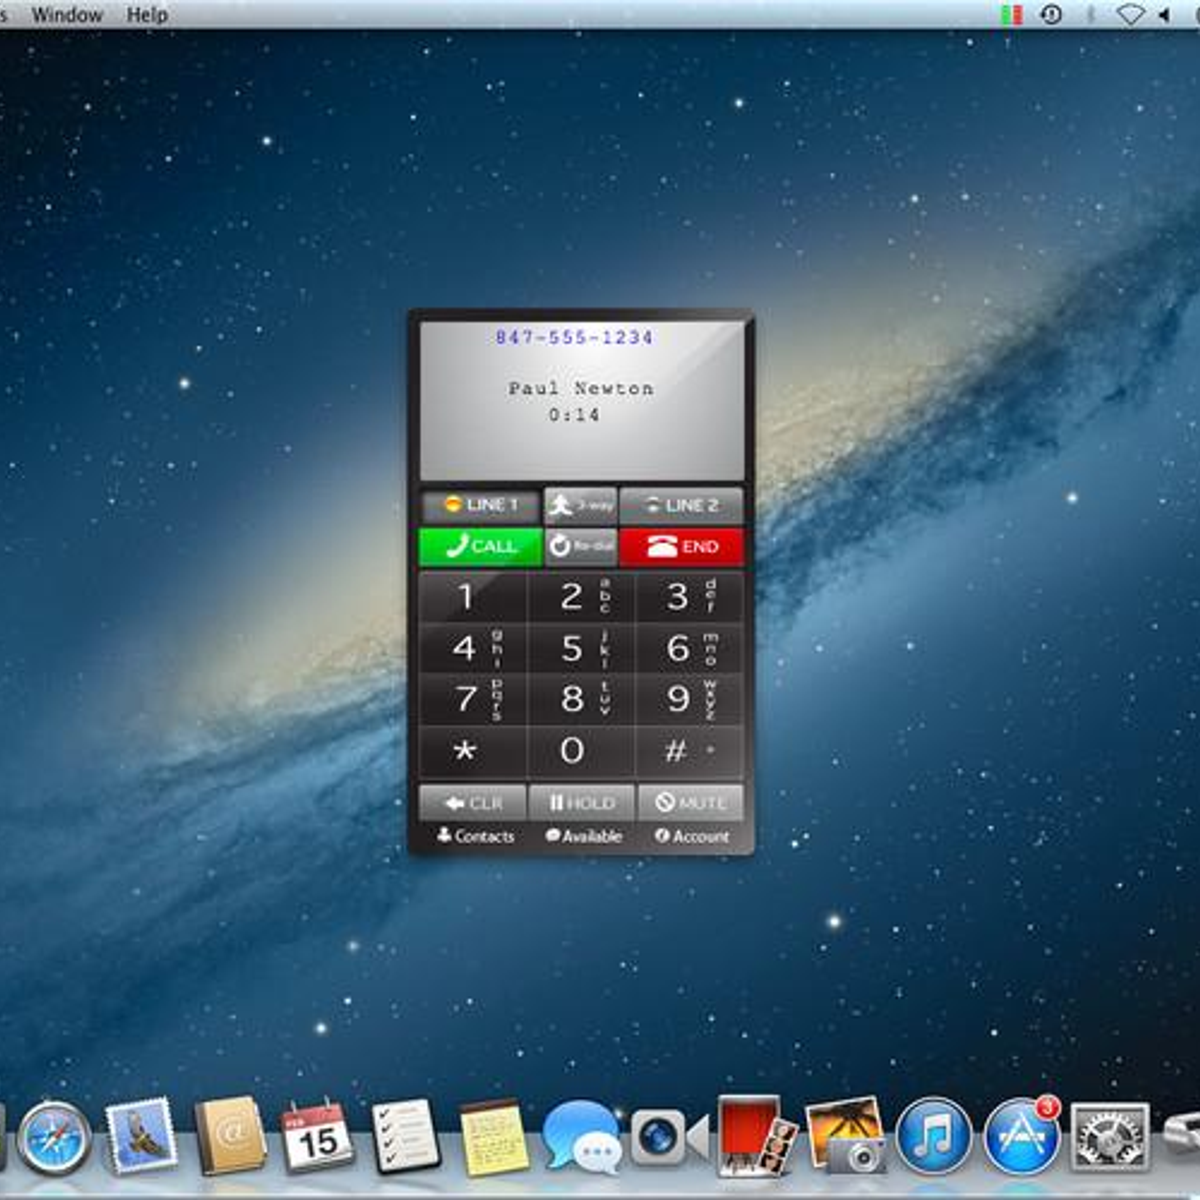Open the yellow Notes app in the Dock

(x=494, y=1138)
